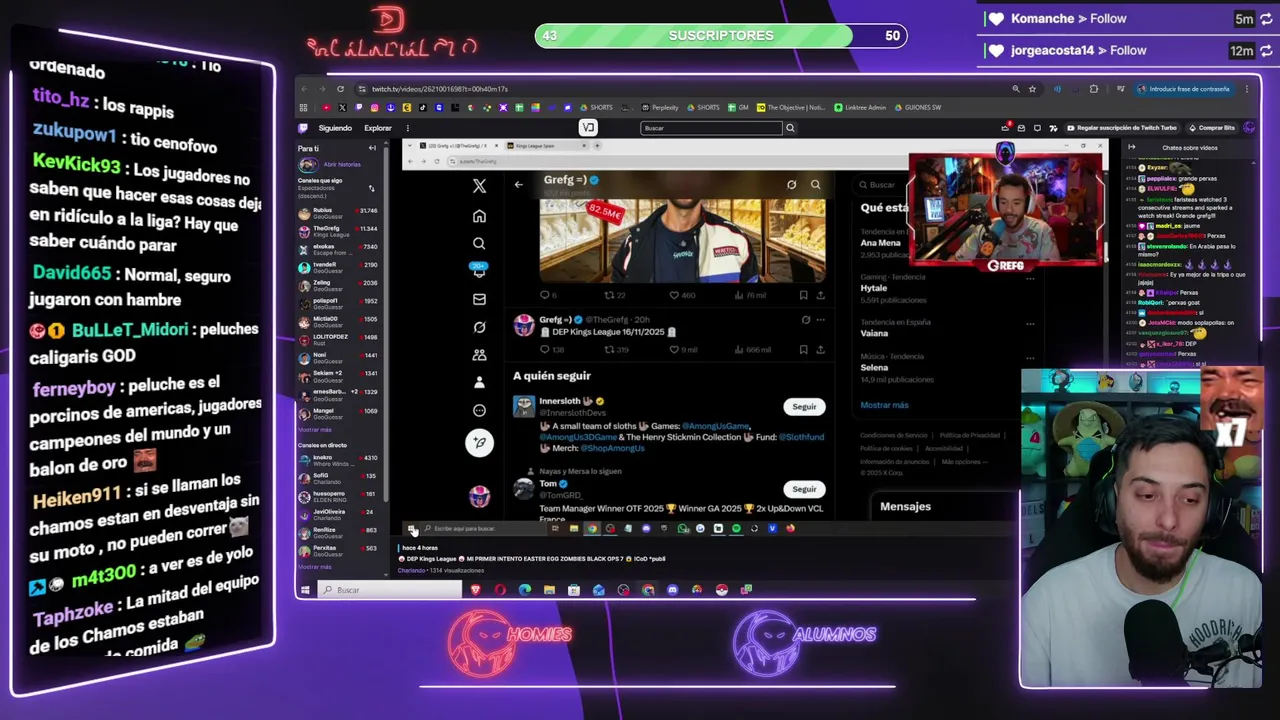1280x720 pixels.
Task: Collapse Twitch chat panel arrow
Action: tap(1131, 147)
